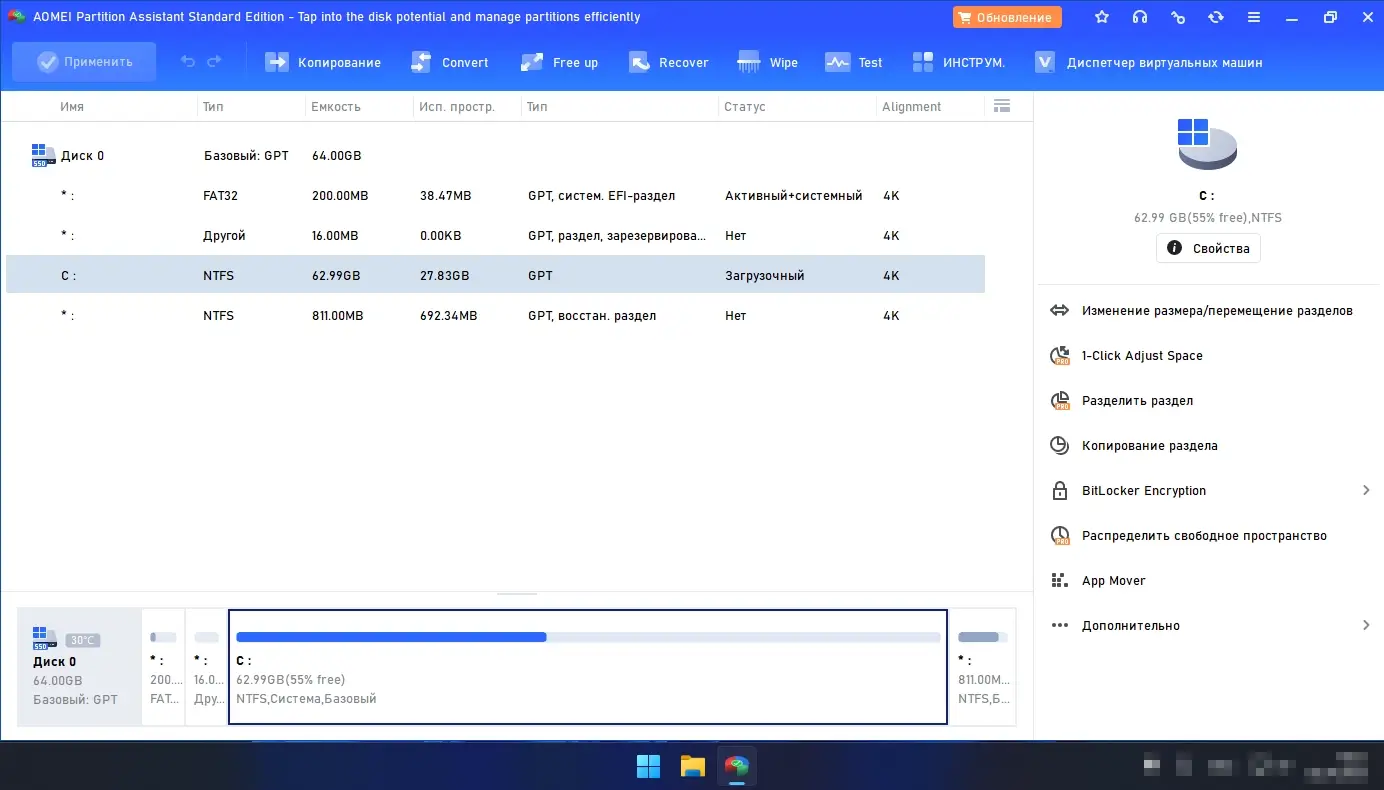
Task: Click Изменение размера/перемещение разделов
Action: (x=1217, y=311)
